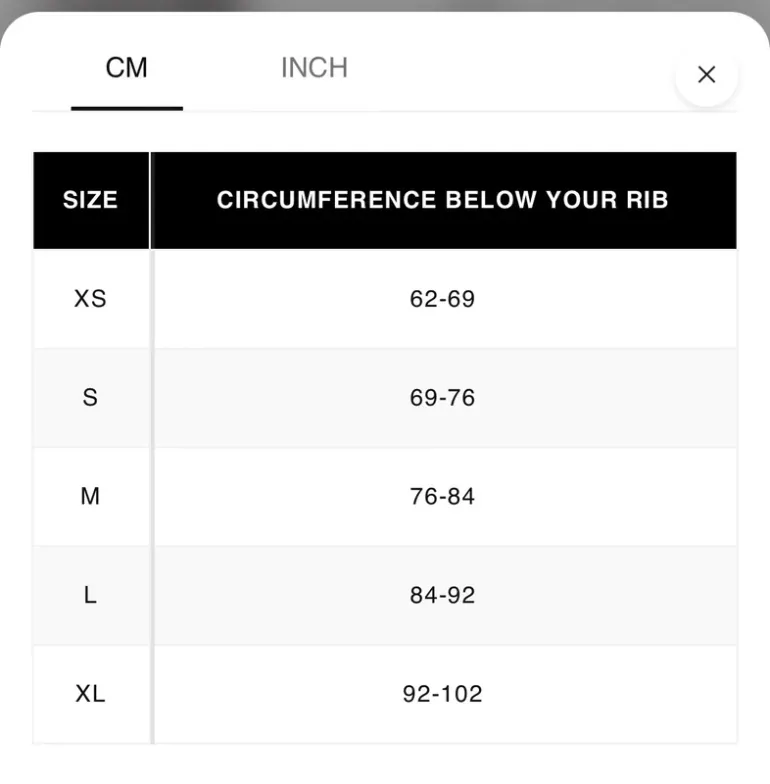Select the L size cell
This screenshot has height=784, width=770.
pyautogui.click(x=91, y=595)
